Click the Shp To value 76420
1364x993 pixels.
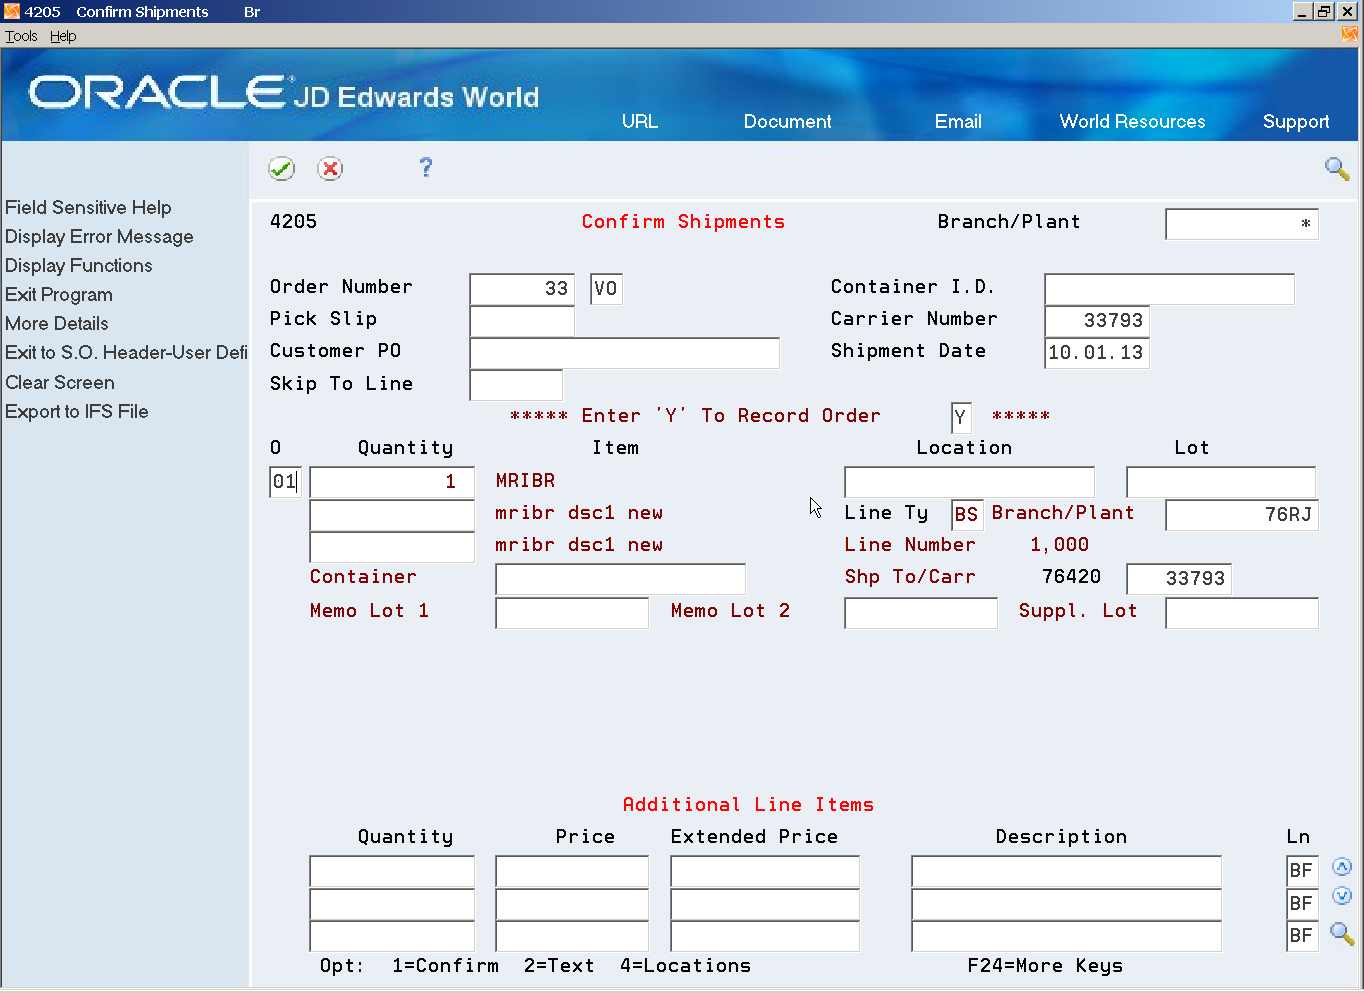[x=1071, y=577]
